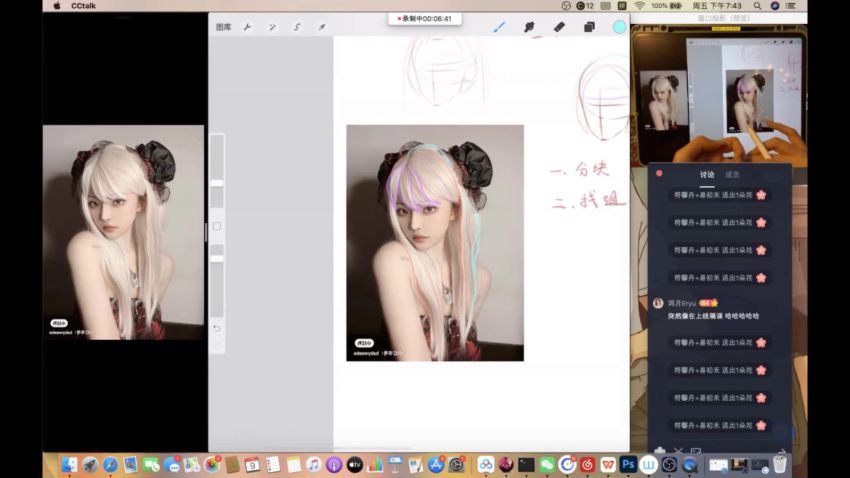Switch to the 讨论 discussion tab
This screenshot has height=478, width=850.
coord(707,174)
